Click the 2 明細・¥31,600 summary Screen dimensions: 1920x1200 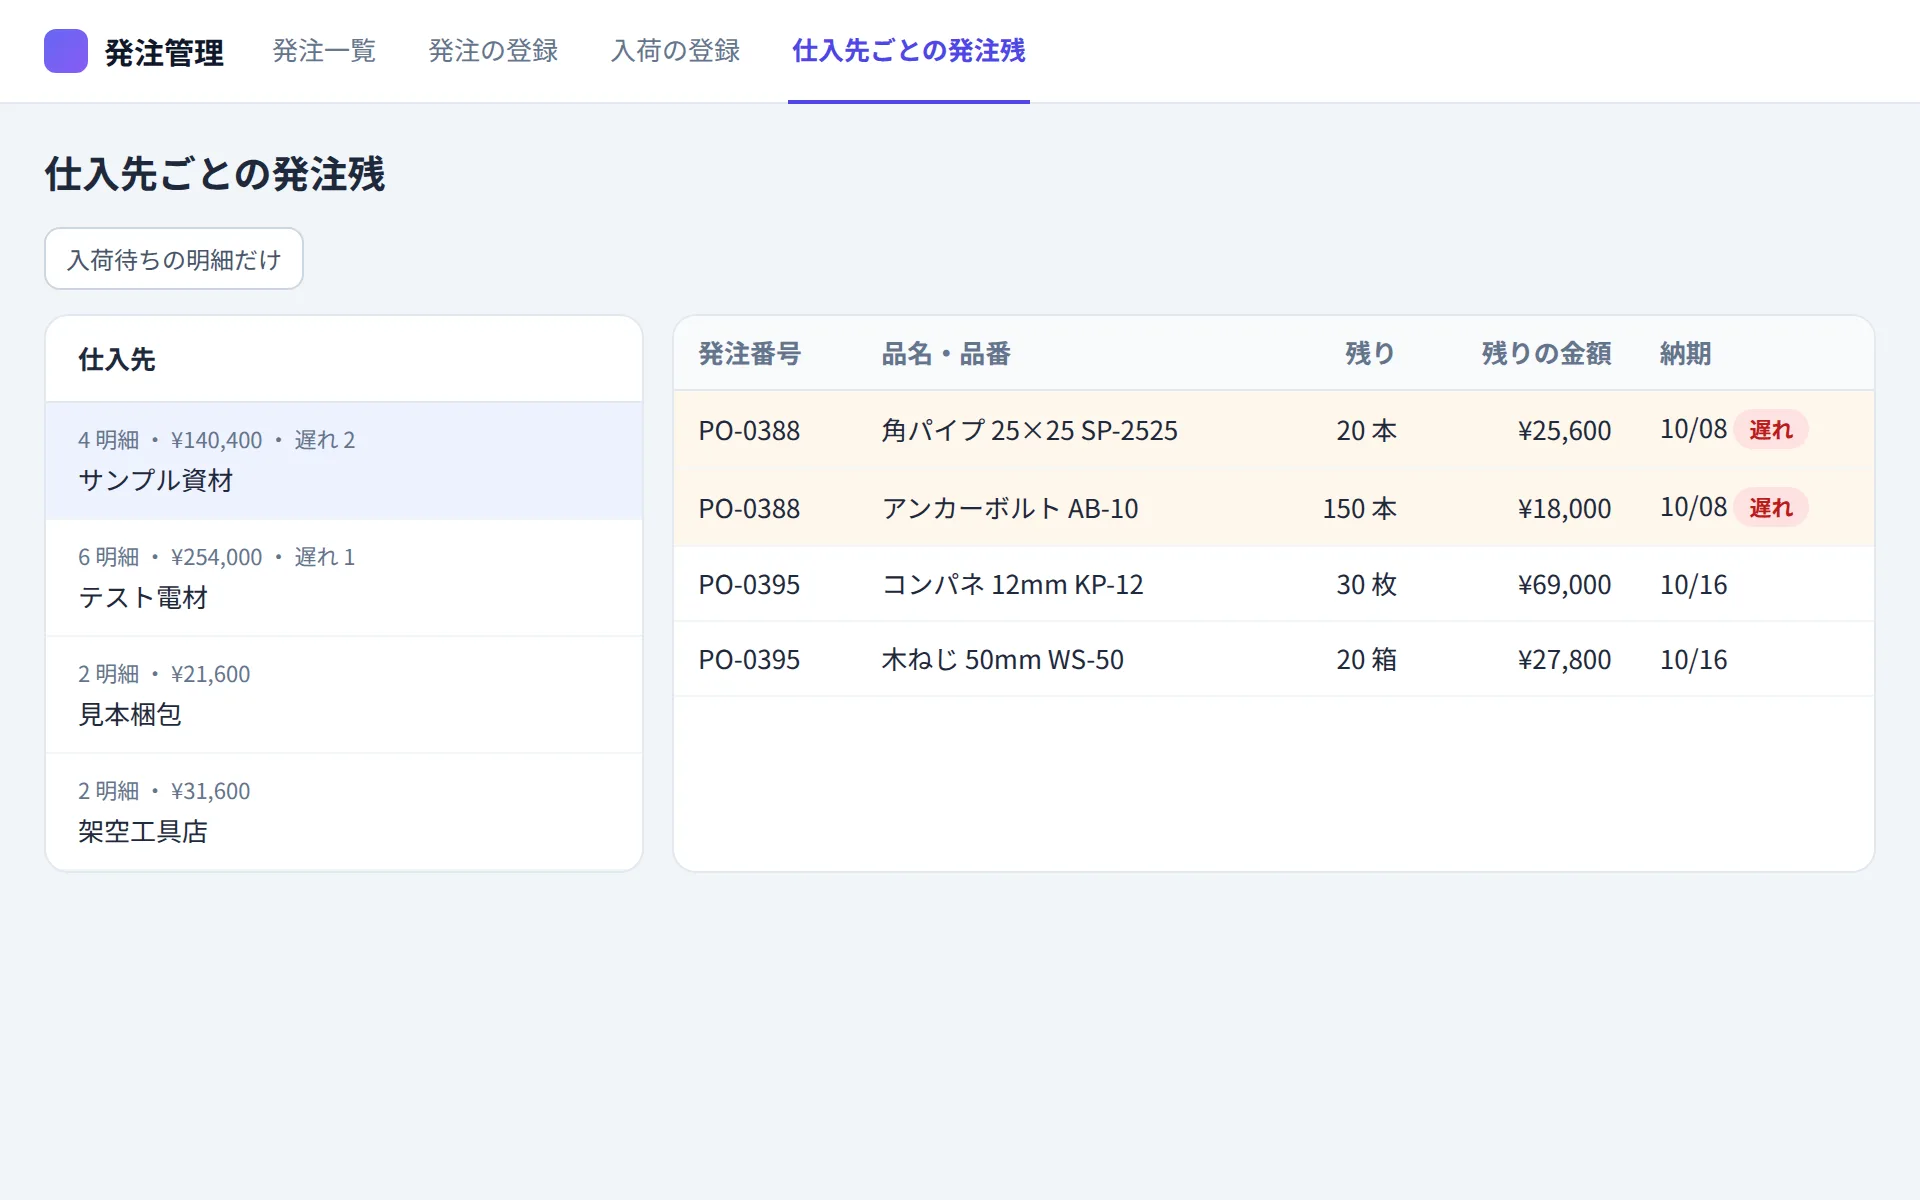click(x=164, y=791)
